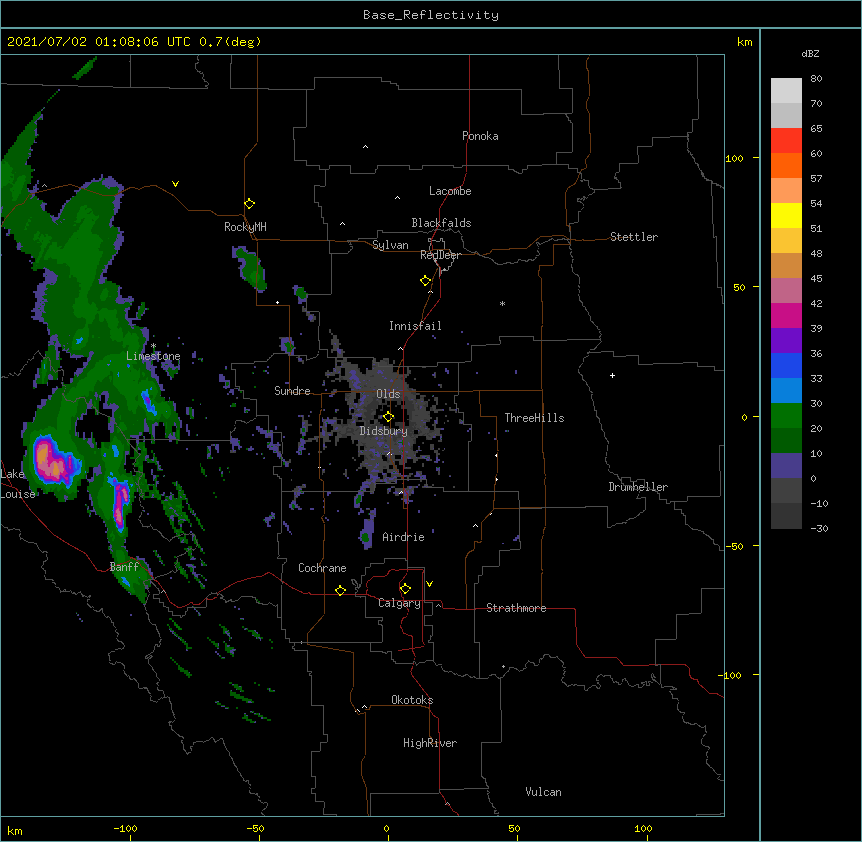Click the Okotoks city label
The height and width of the screenshot is (842, 862).
[x=412, y=700]
